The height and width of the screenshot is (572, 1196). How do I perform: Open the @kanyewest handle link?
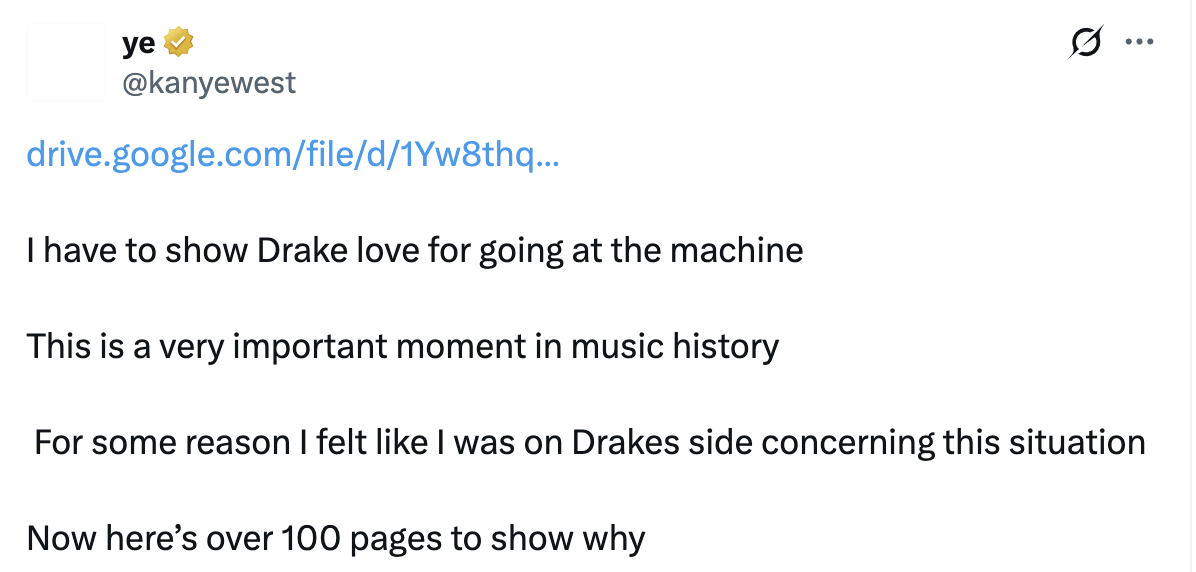(x=209, y=82)
